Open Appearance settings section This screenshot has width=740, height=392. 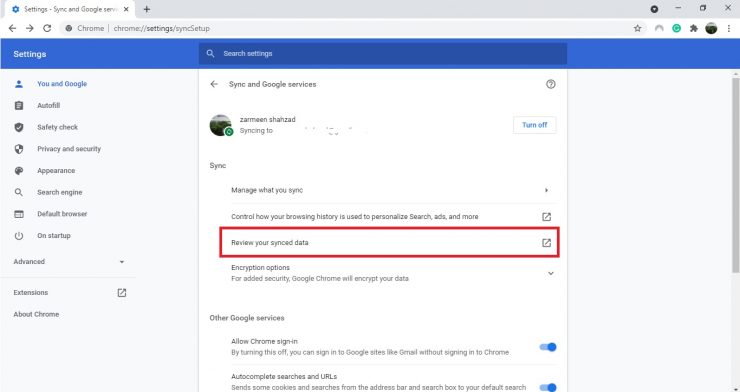(56, 171)
